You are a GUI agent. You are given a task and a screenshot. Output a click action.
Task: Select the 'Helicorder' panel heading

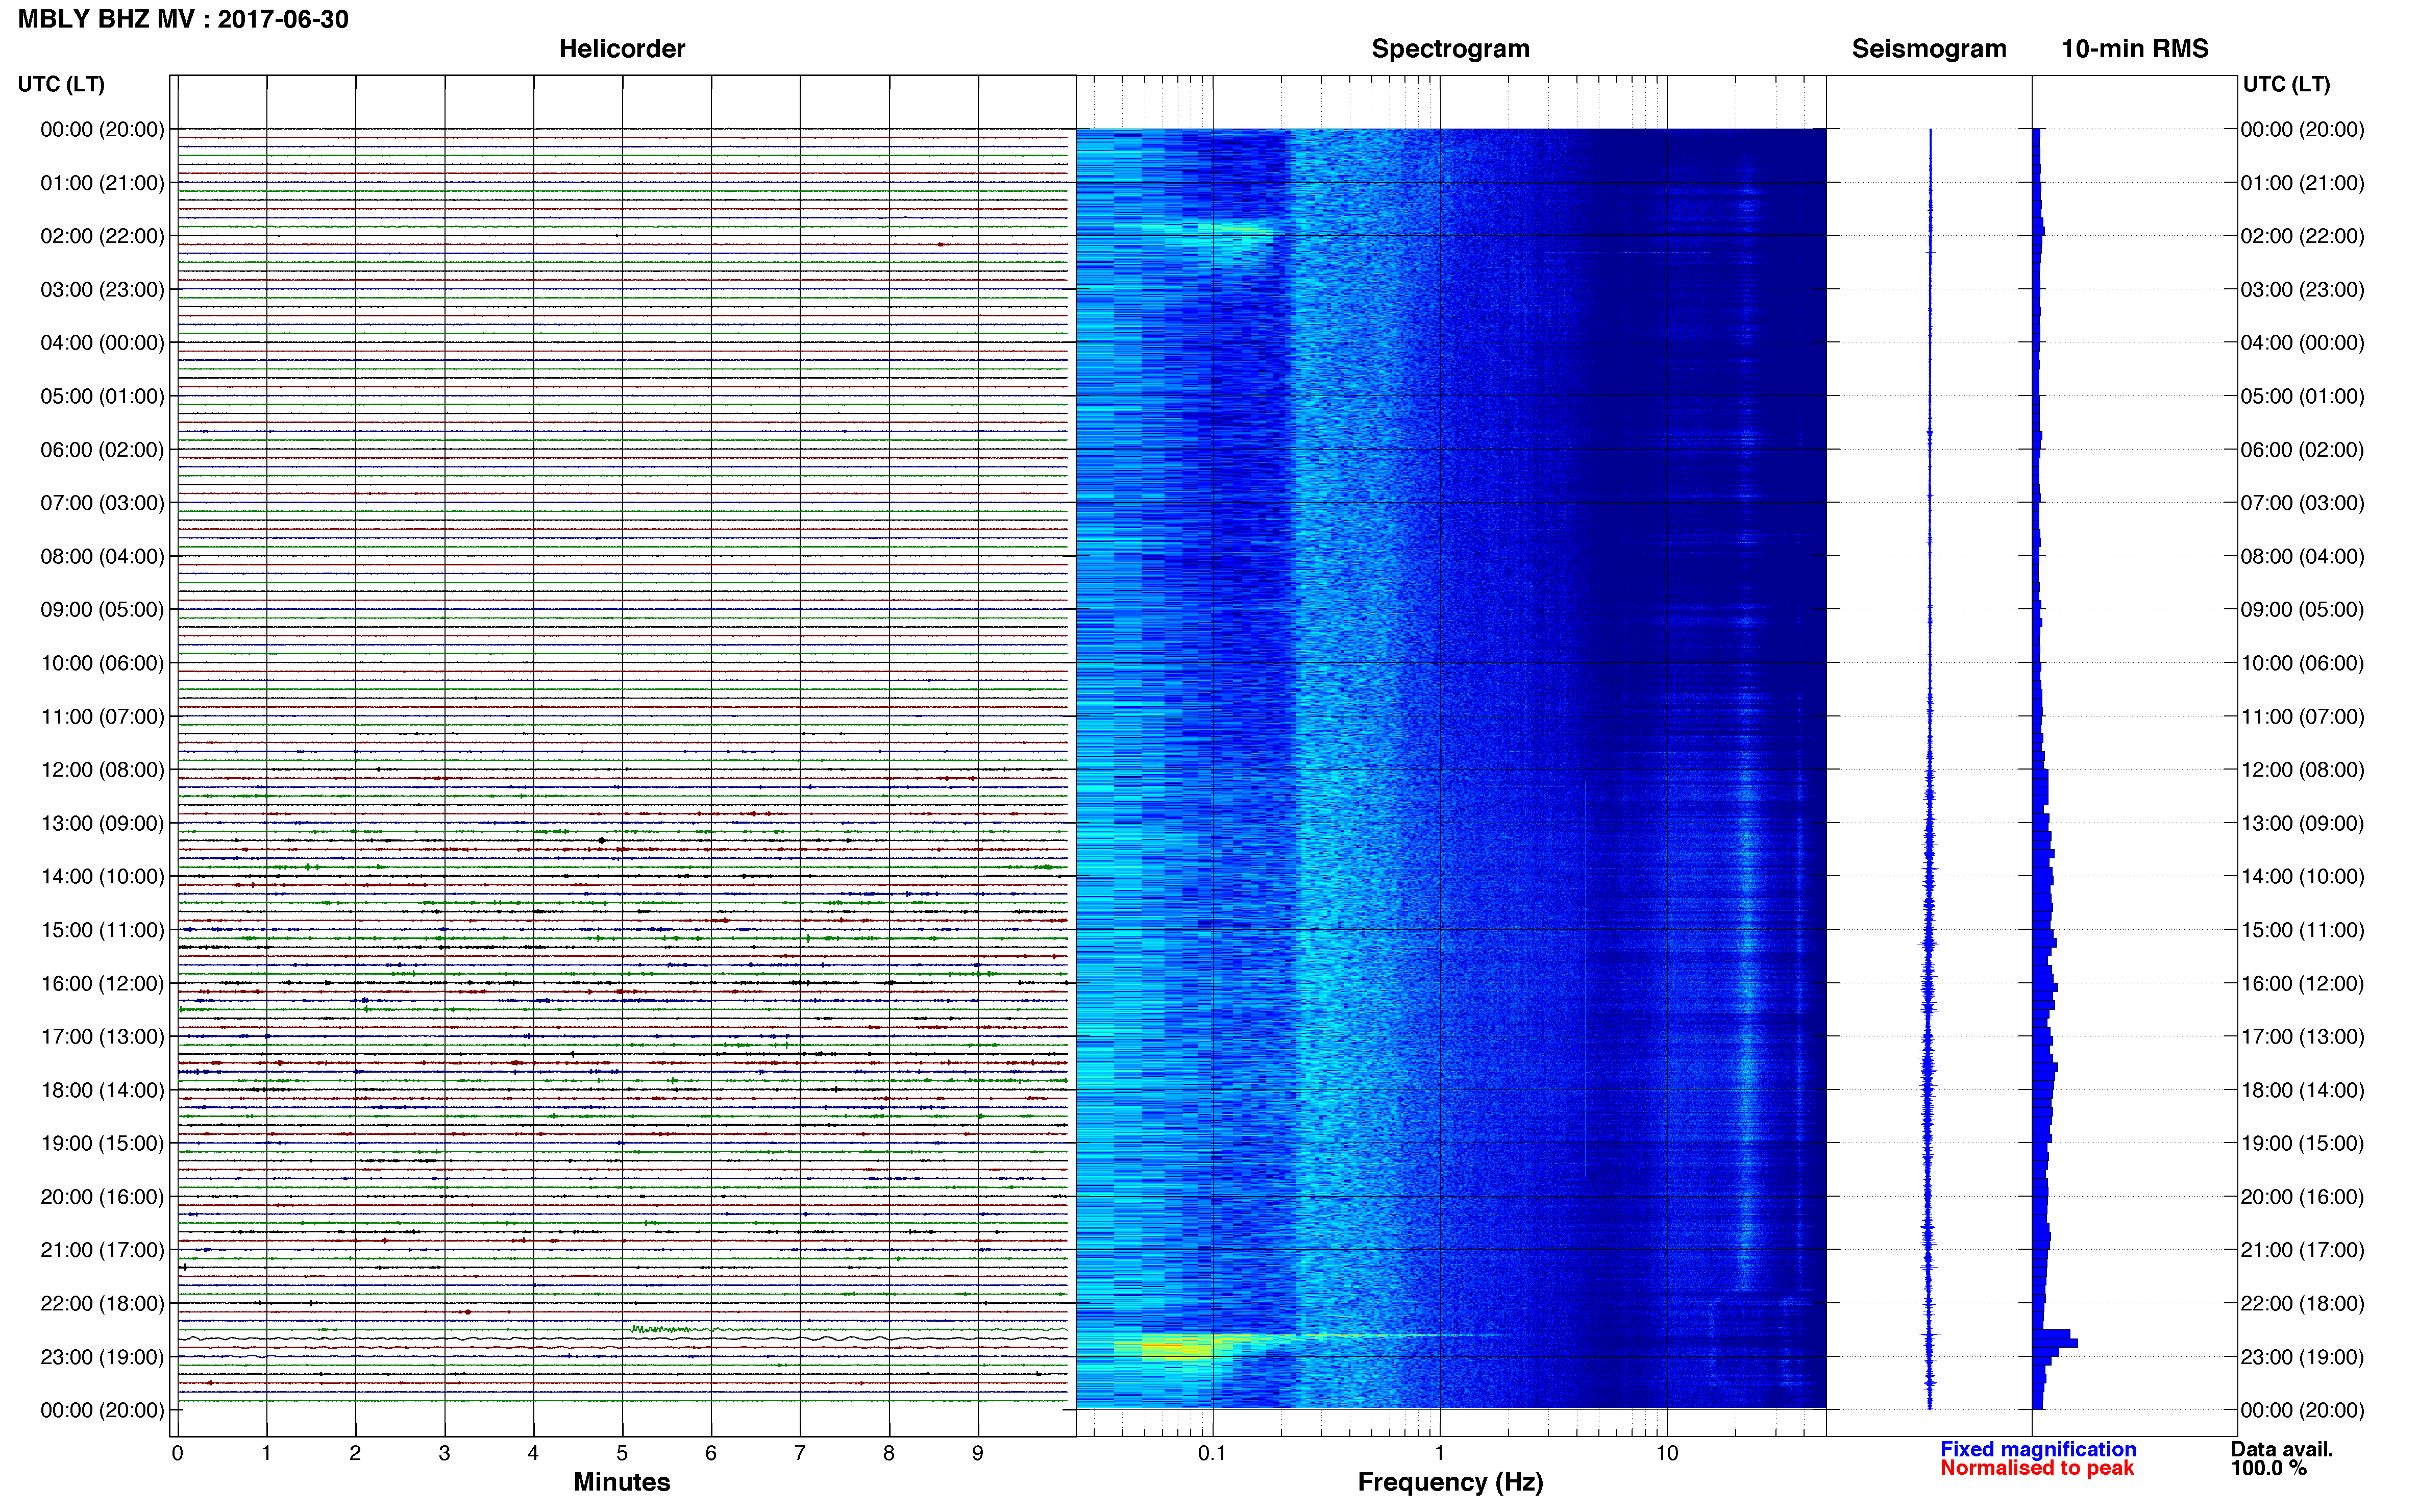coord(622,49)
